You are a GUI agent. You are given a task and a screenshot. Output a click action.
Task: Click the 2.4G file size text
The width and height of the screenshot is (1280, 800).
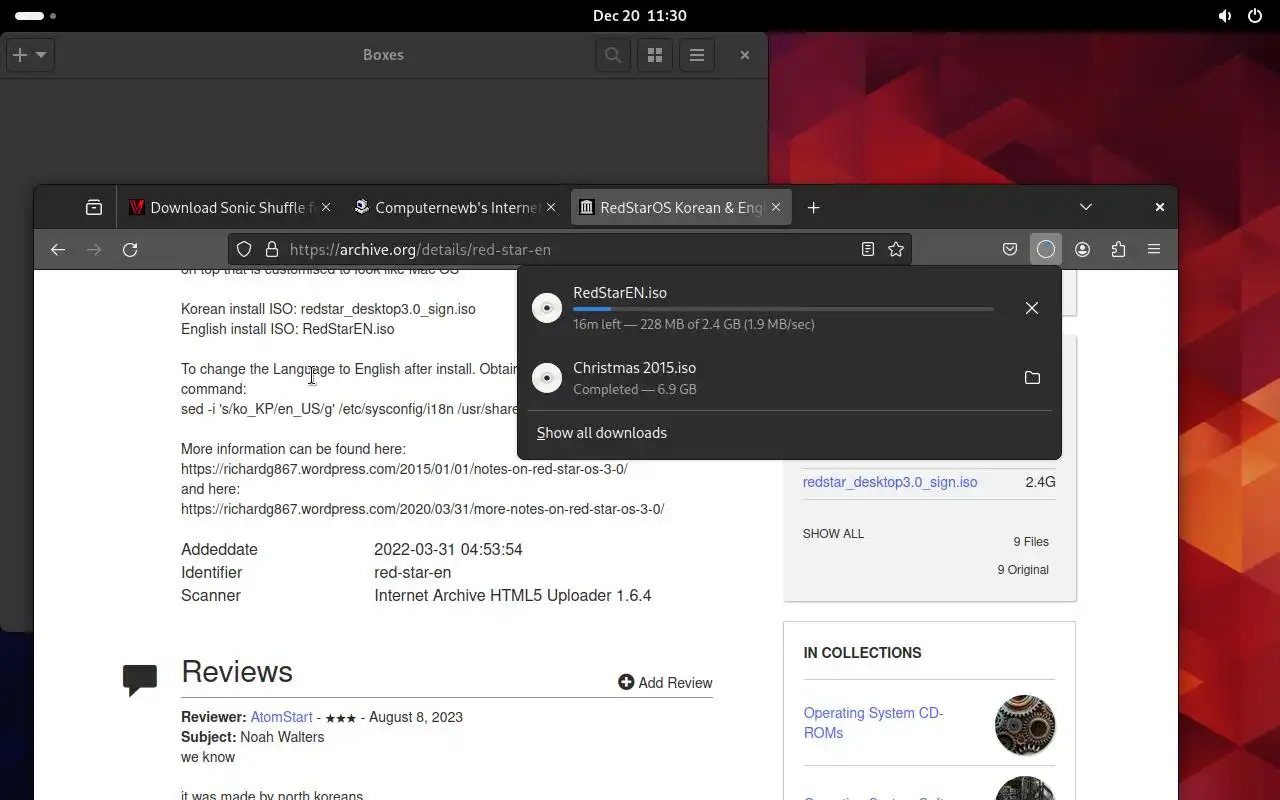(1040, 482)
